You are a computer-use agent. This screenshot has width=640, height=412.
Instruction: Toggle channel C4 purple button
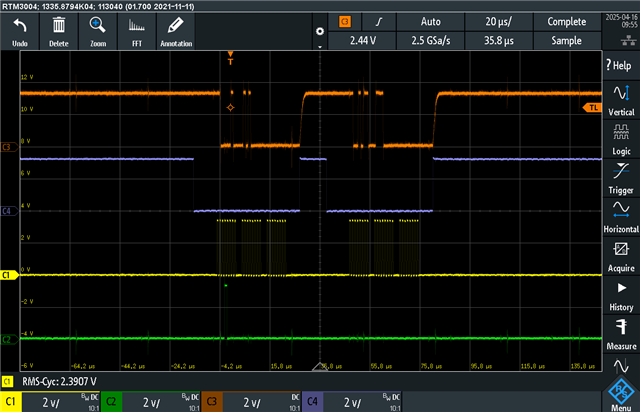[312, 402]
